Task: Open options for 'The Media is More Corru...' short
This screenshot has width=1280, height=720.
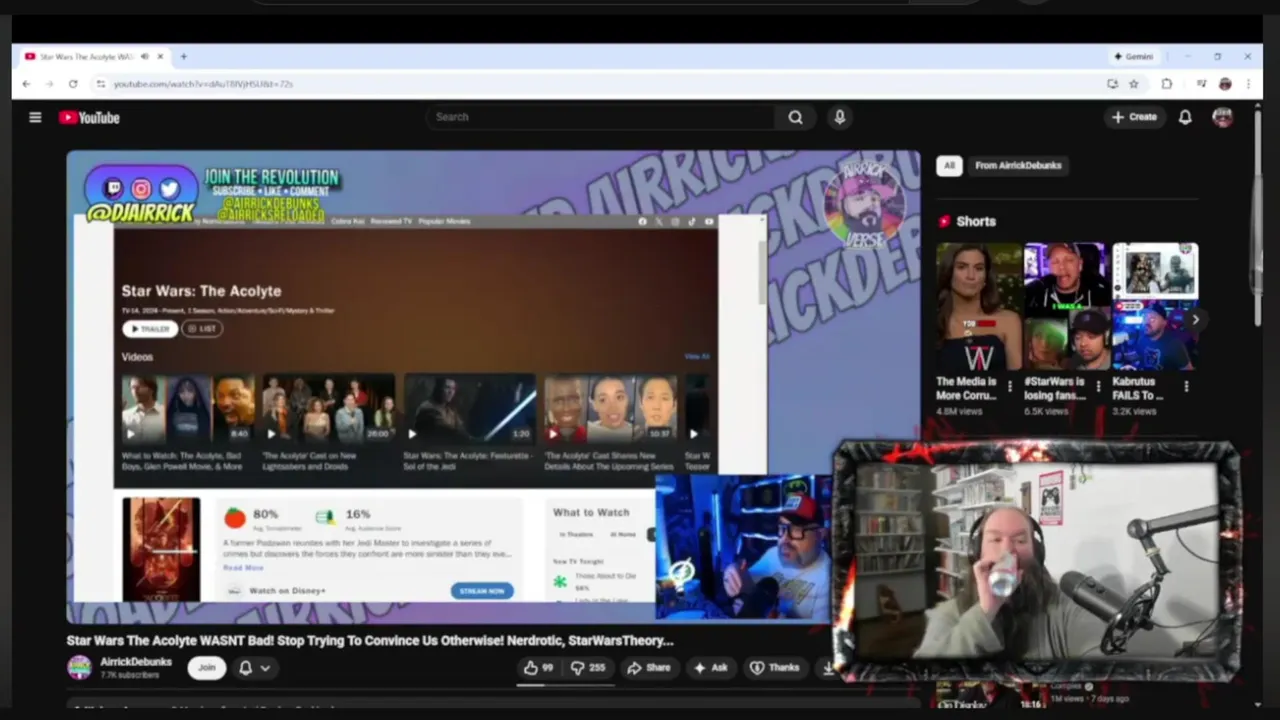Action: click(x=1010, y=386)
